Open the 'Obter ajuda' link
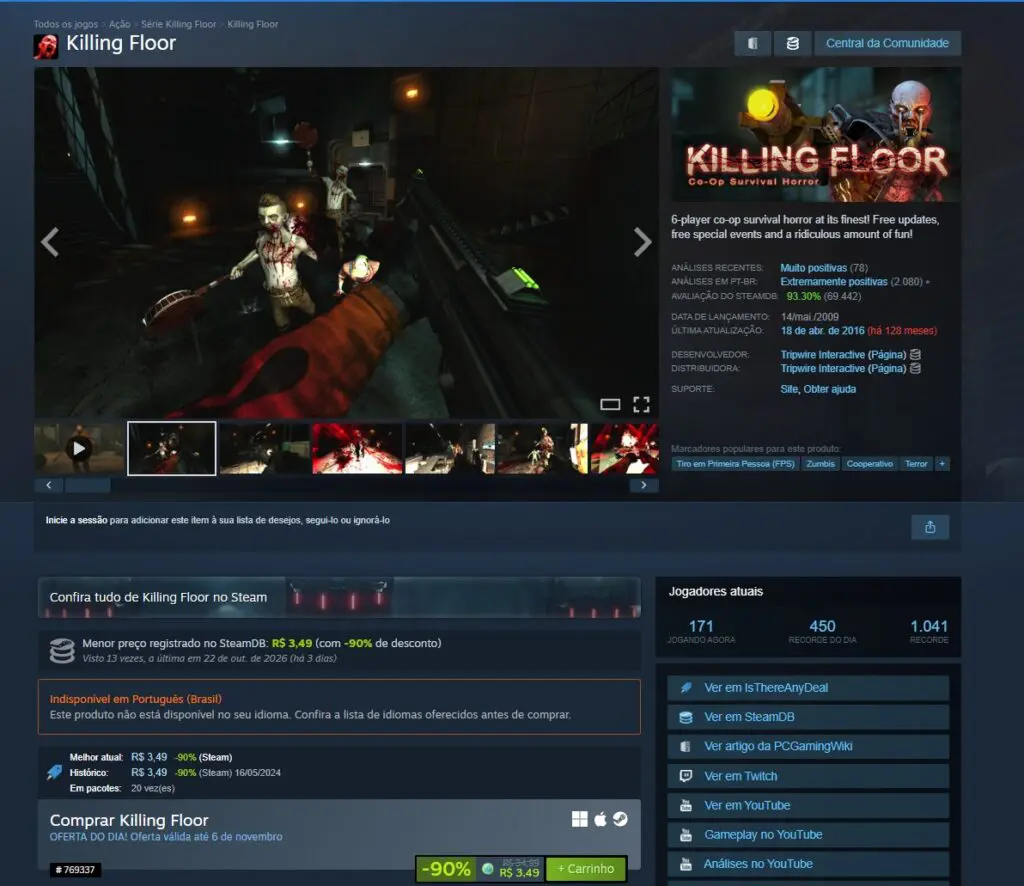 829,389
